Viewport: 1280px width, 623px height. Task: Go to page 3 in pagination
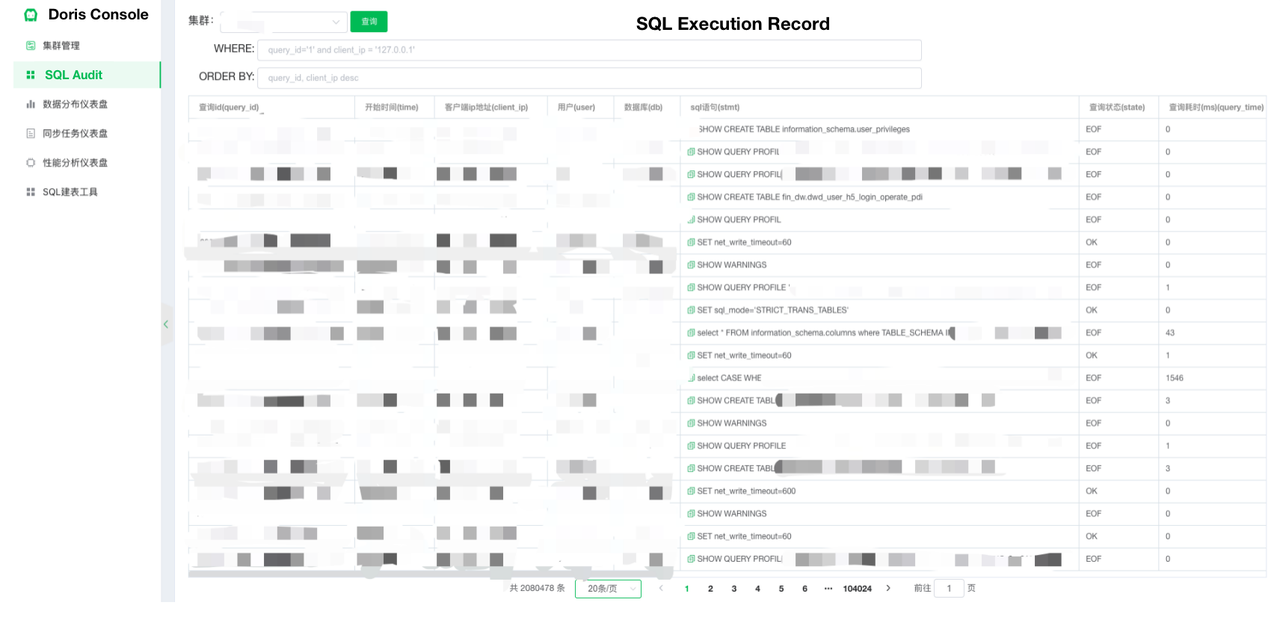(x=734, y=589)
